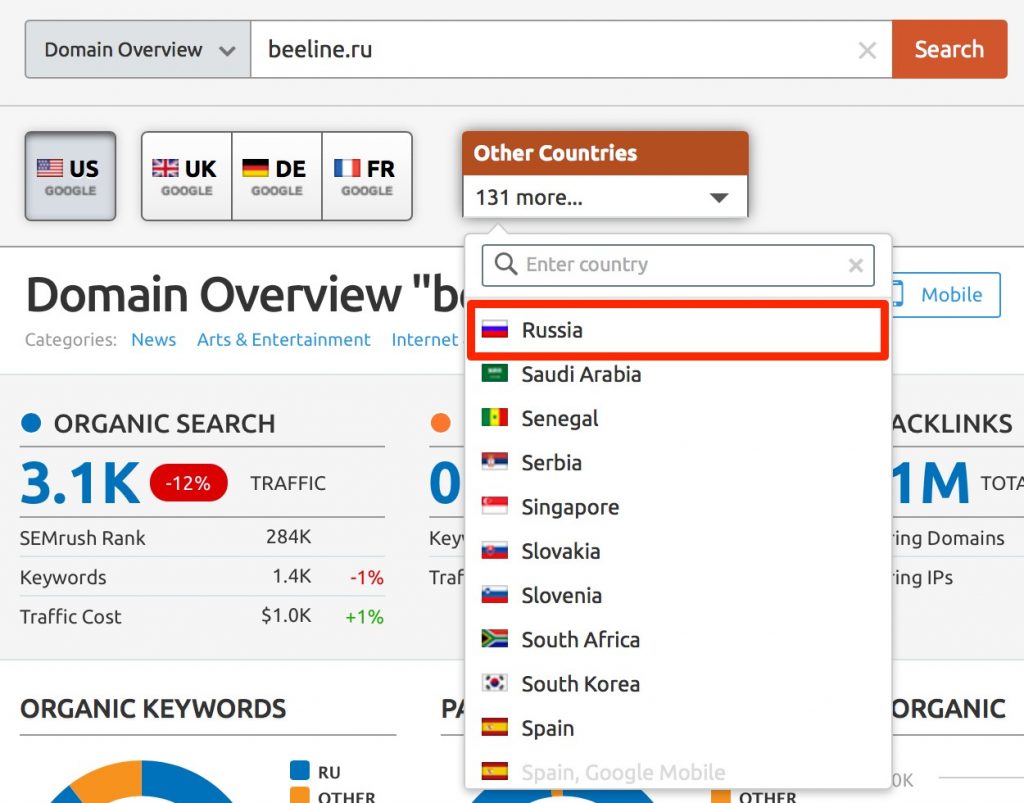Click the German flag icon
Viewport: 1024px width, 803px height.
click(x=255, y=168)
